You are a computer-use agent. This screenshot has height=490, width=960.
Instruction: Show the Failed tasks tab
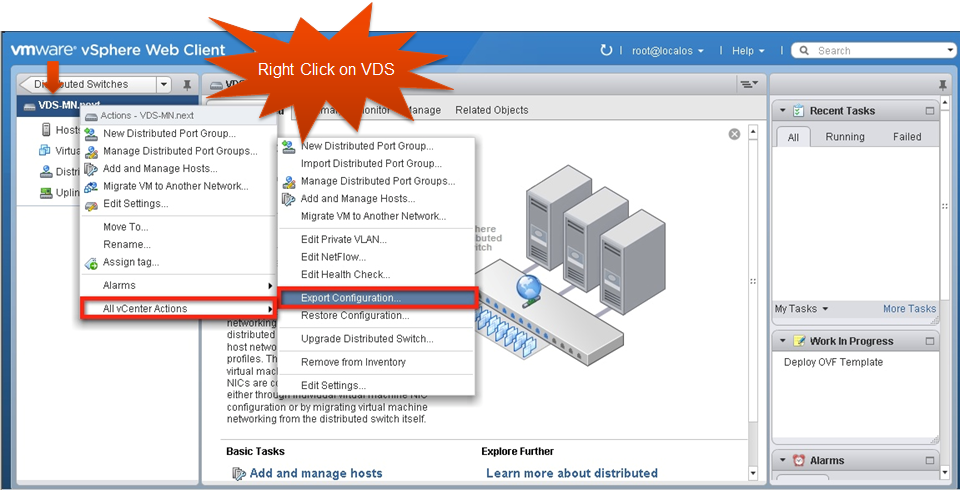[907, 137]
